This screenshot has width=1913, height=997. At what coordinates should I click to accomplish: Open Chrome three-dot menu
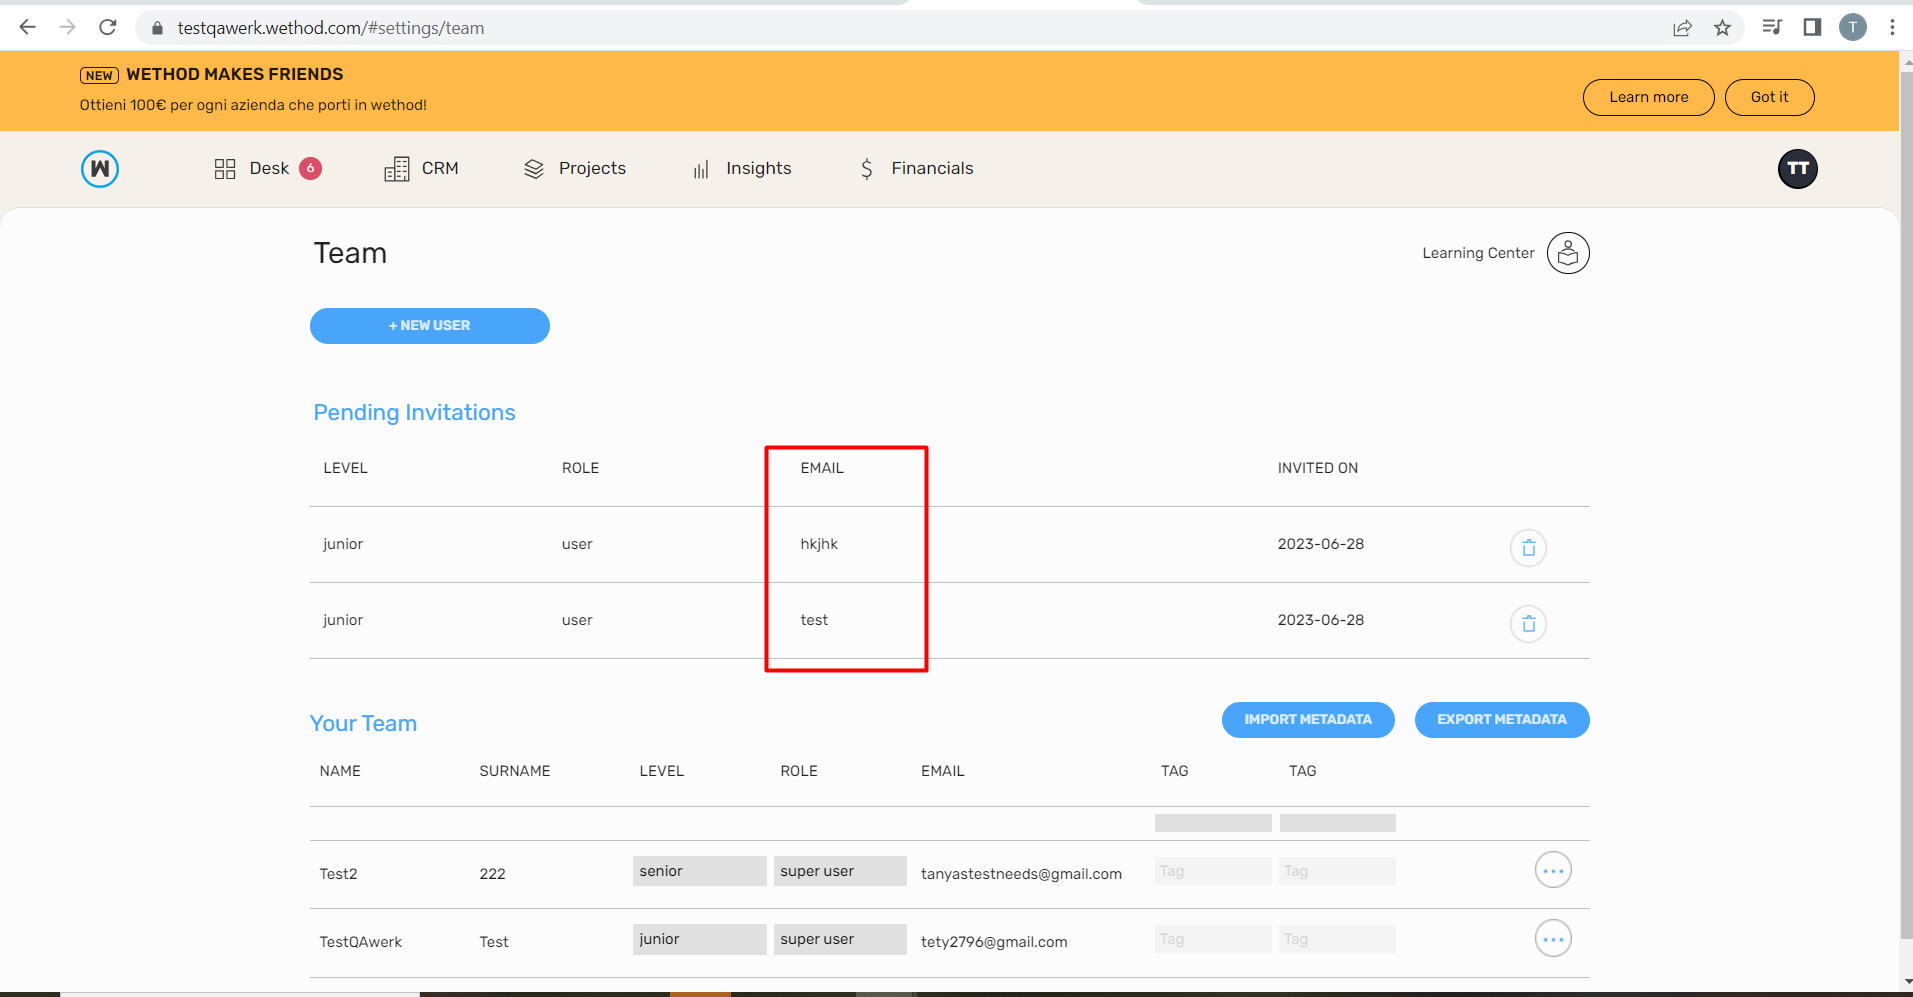[x=1892, y=27]
